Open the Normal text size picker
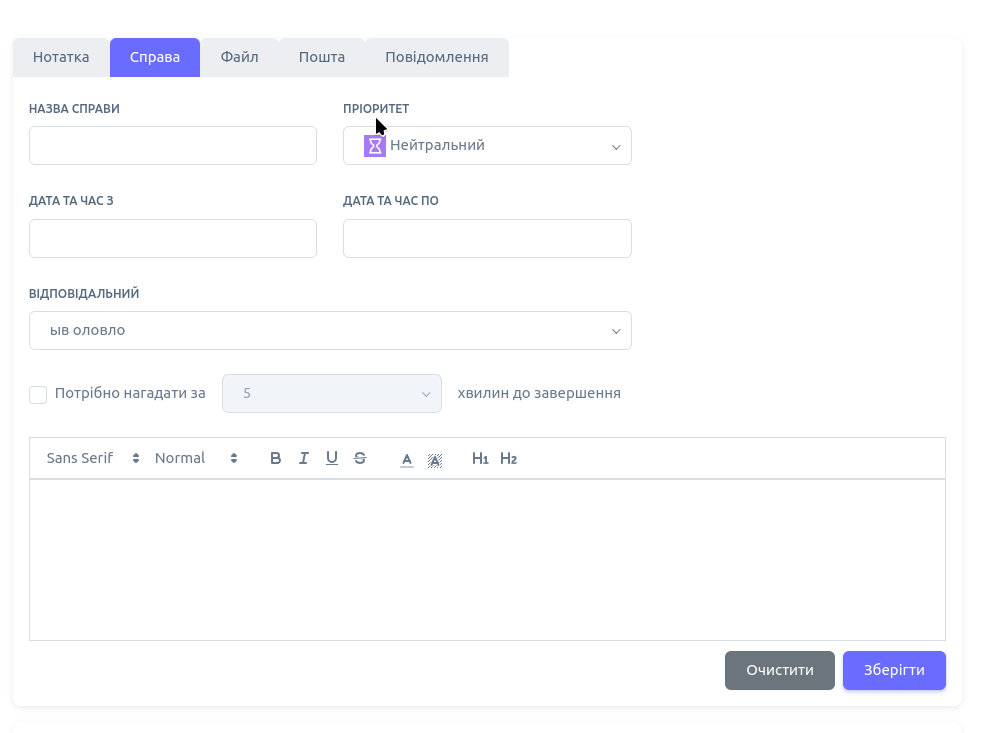This screenshot has height=733, width=993. [x=196, y=458]
